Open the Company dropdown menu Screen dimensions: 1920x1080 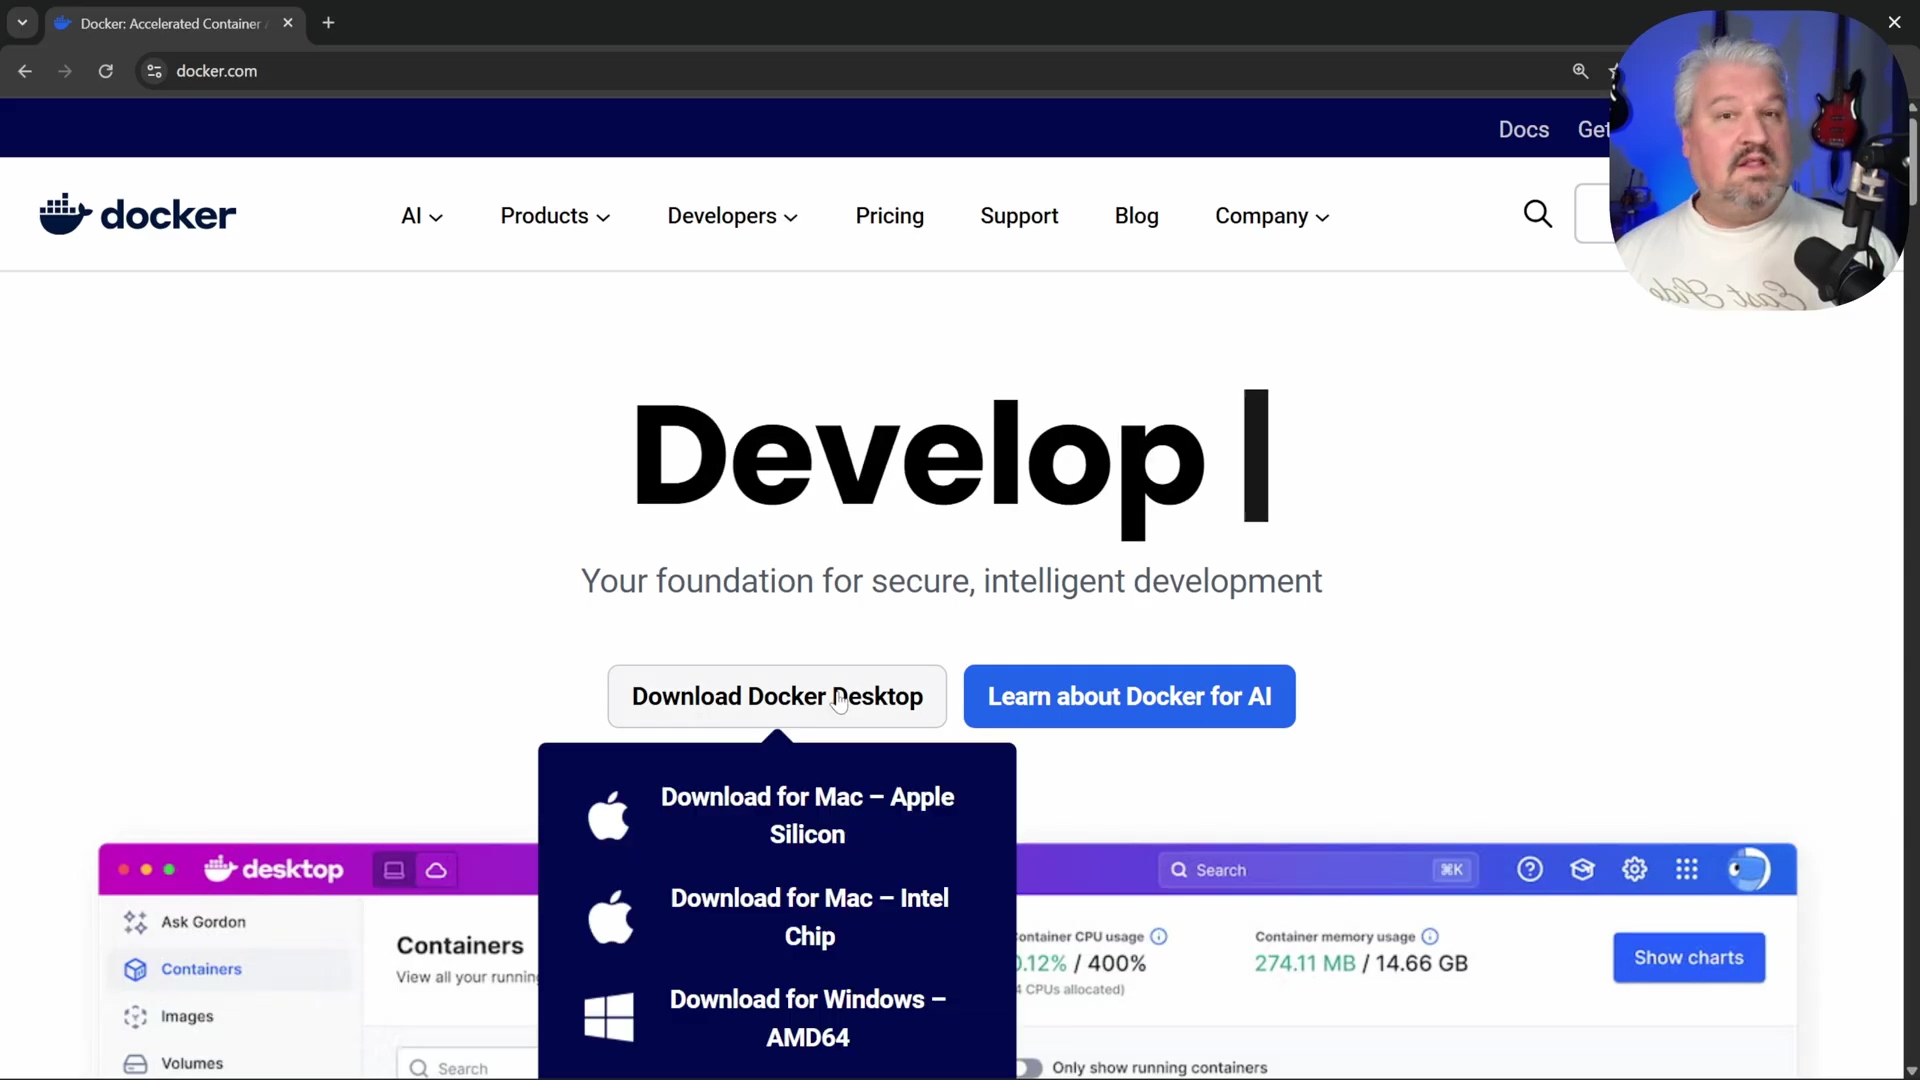click(x=1271, y=216)
